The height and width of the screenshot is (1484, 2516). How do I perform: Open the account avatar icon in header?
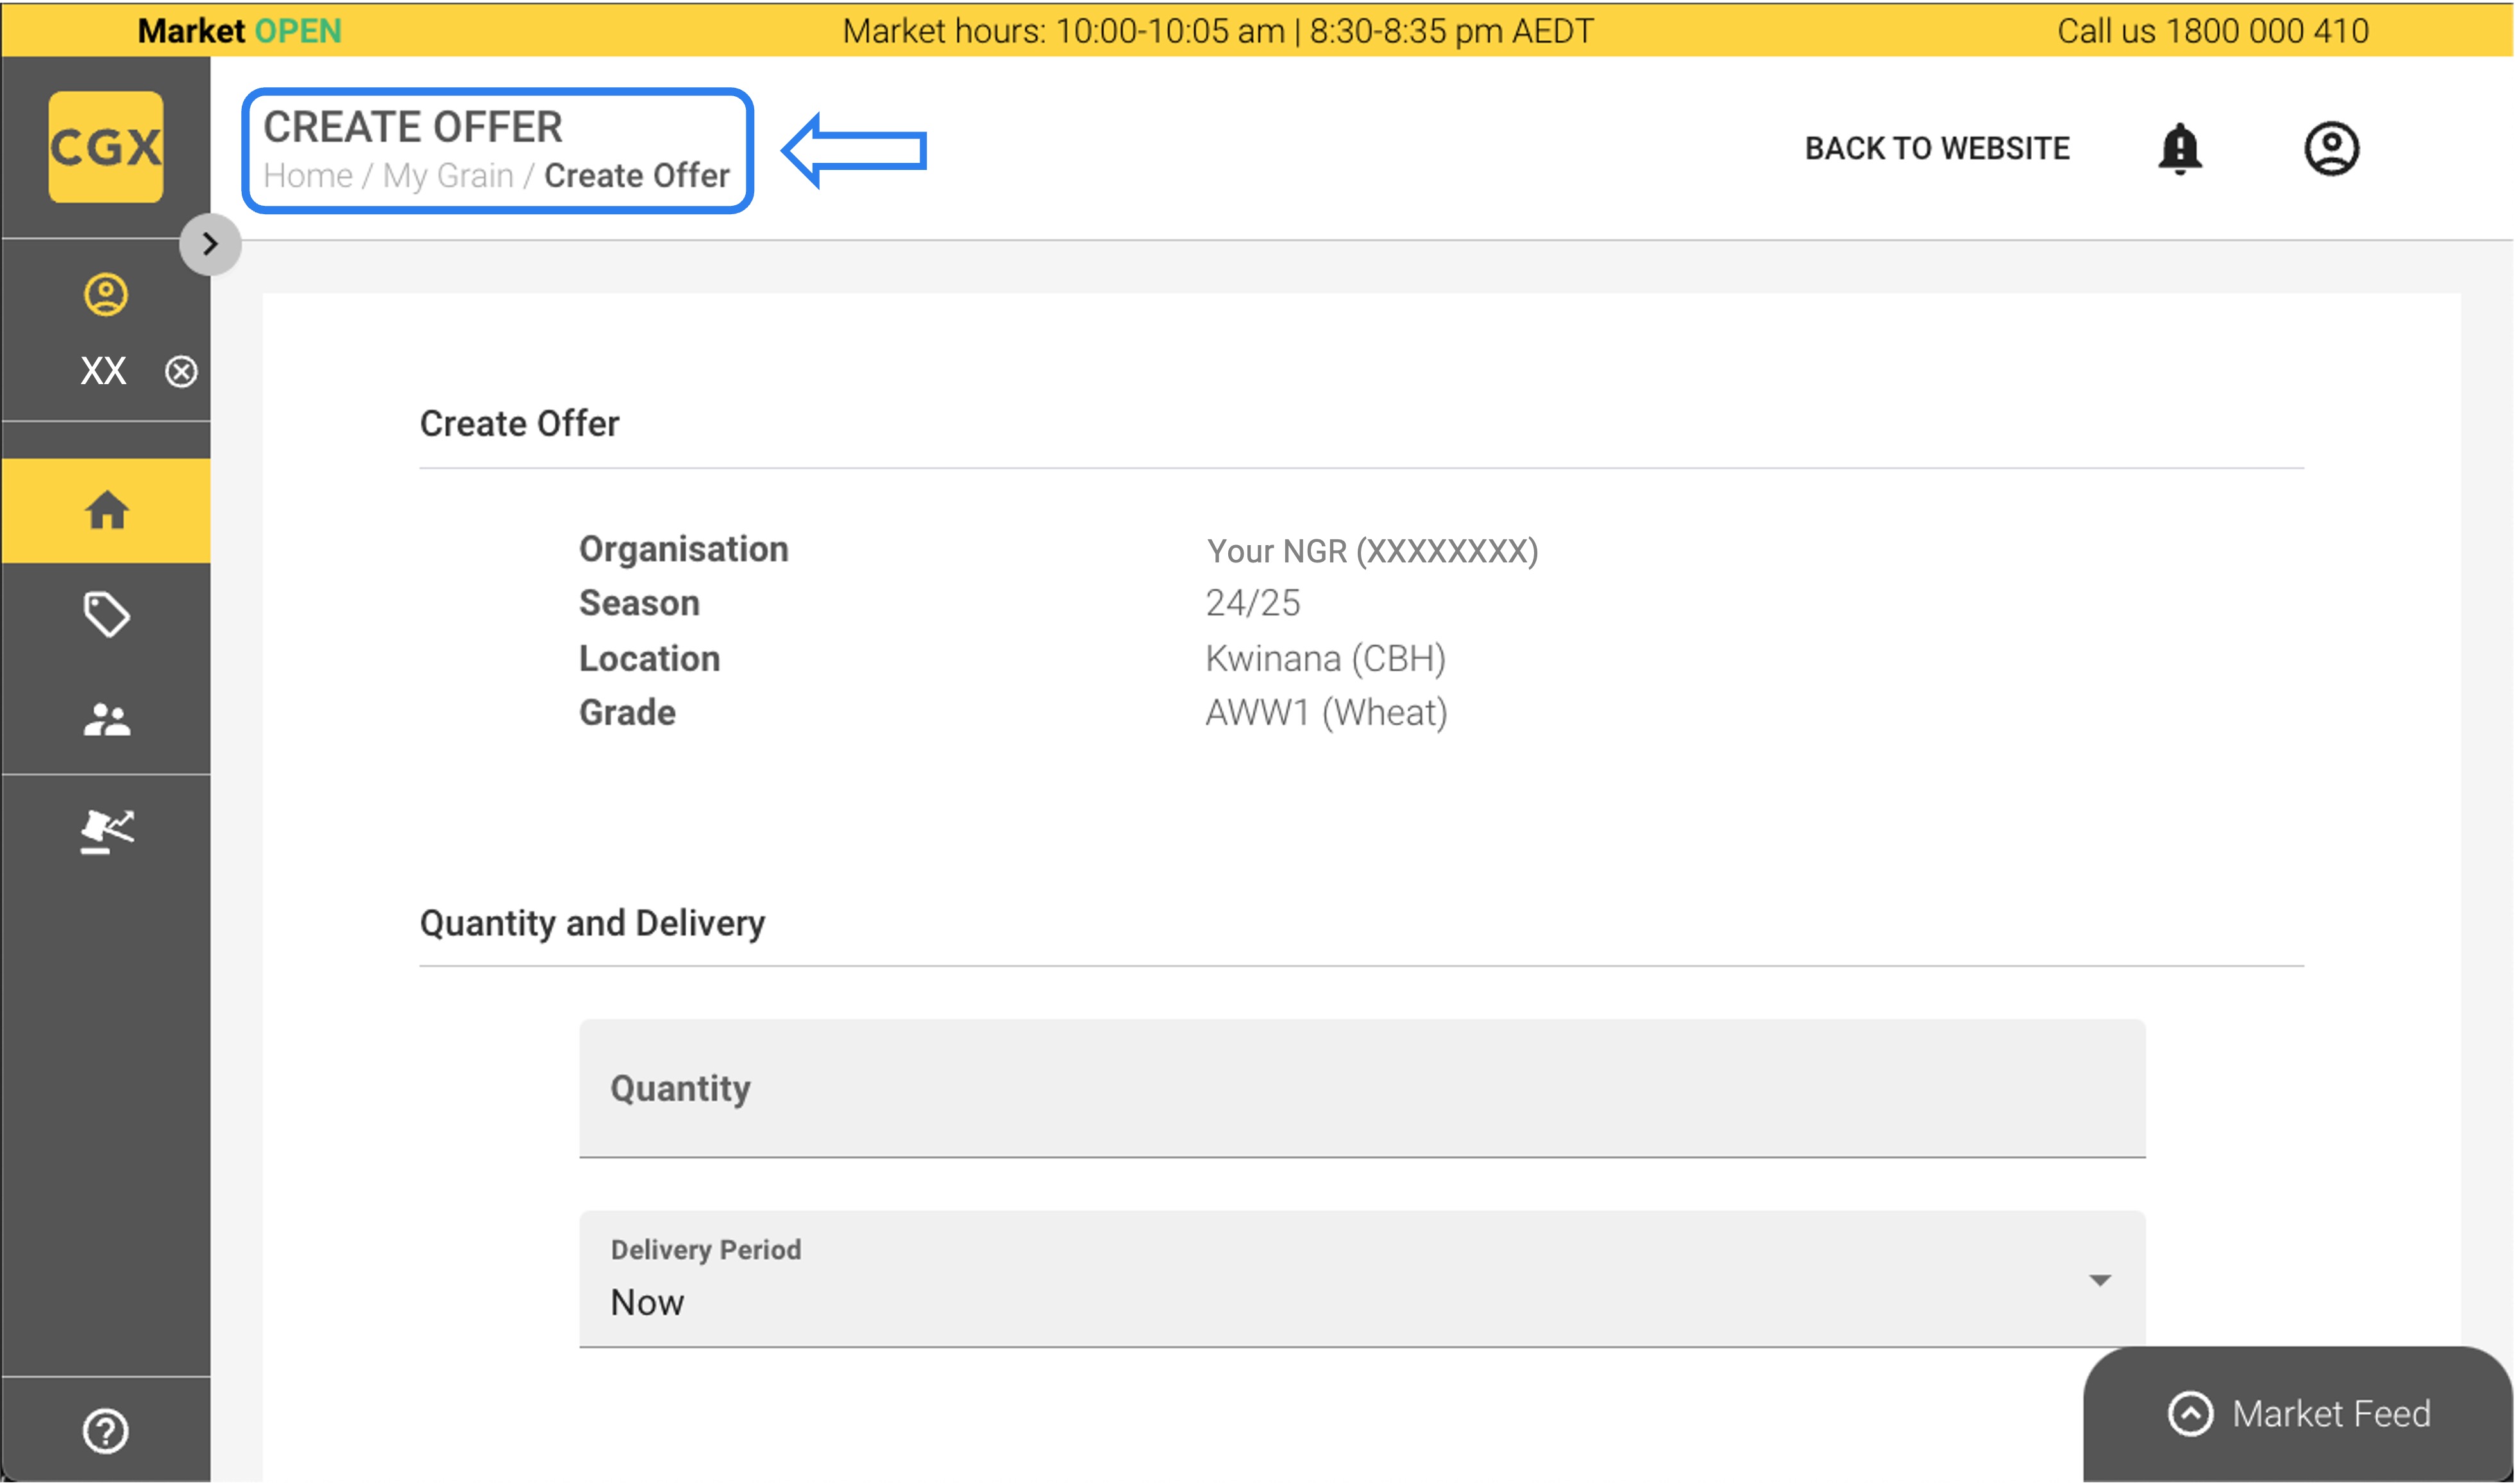pyautogui.click(x=2331, y=149)
